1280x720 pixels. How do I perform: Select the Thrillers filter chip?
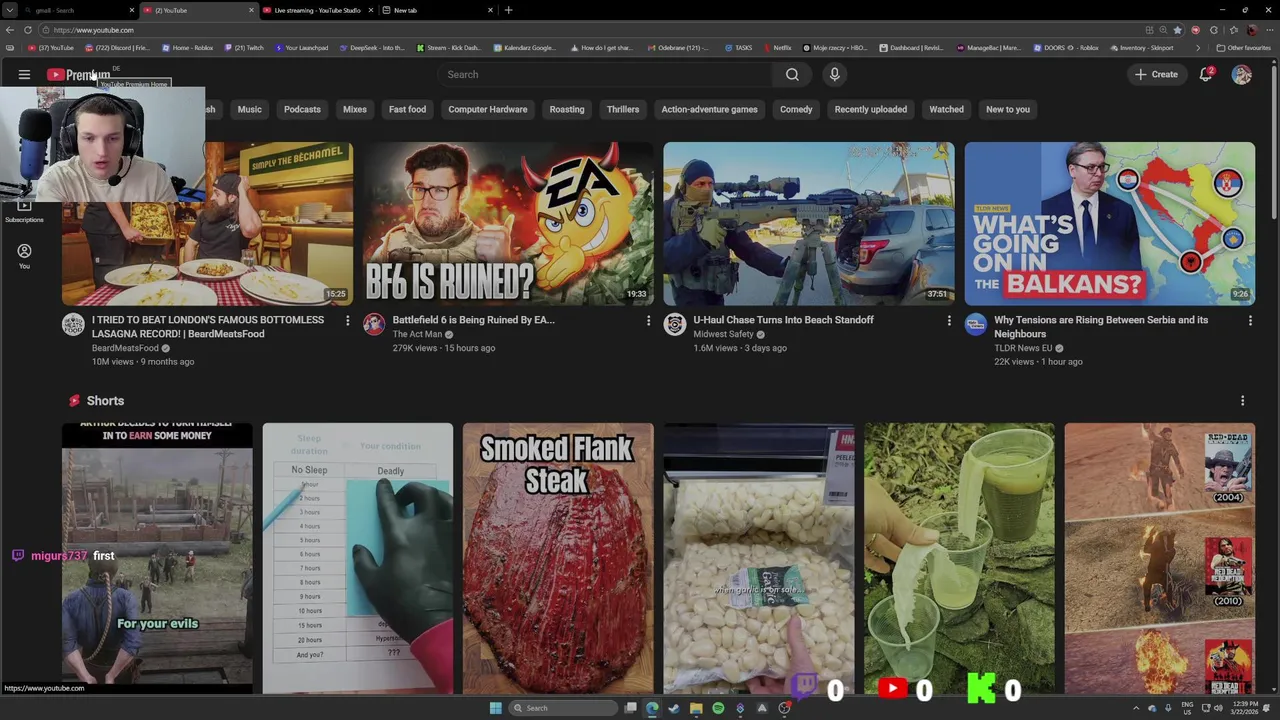[x=622, y=109]
